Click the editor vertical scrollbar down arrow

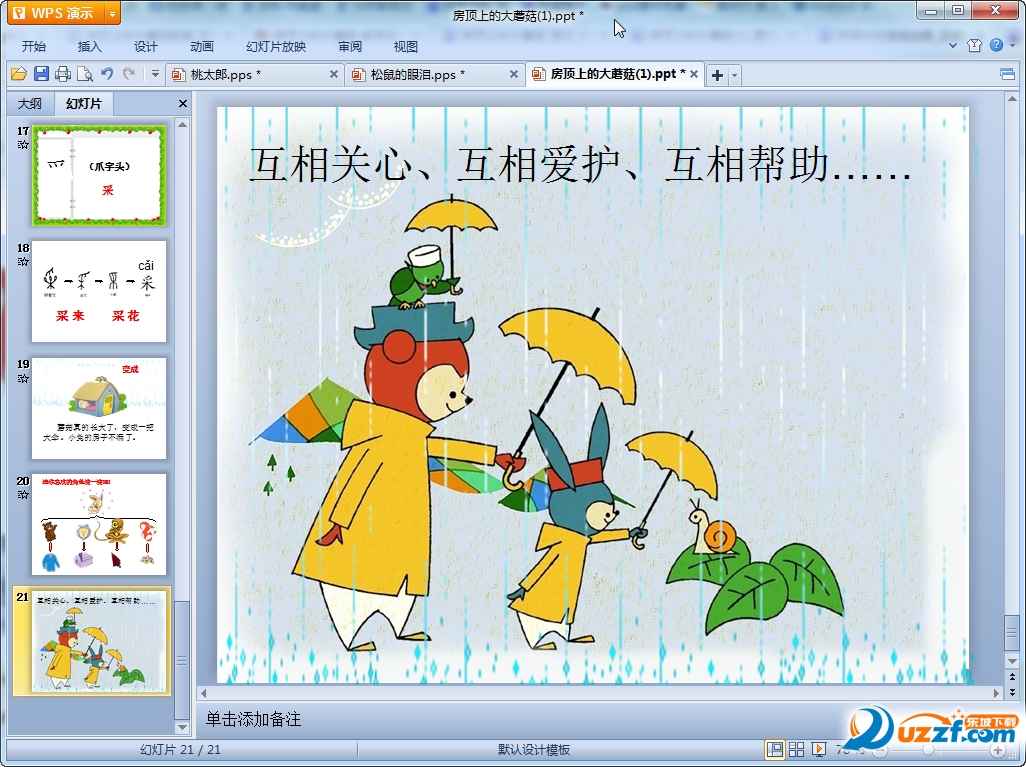(1012, 661)
